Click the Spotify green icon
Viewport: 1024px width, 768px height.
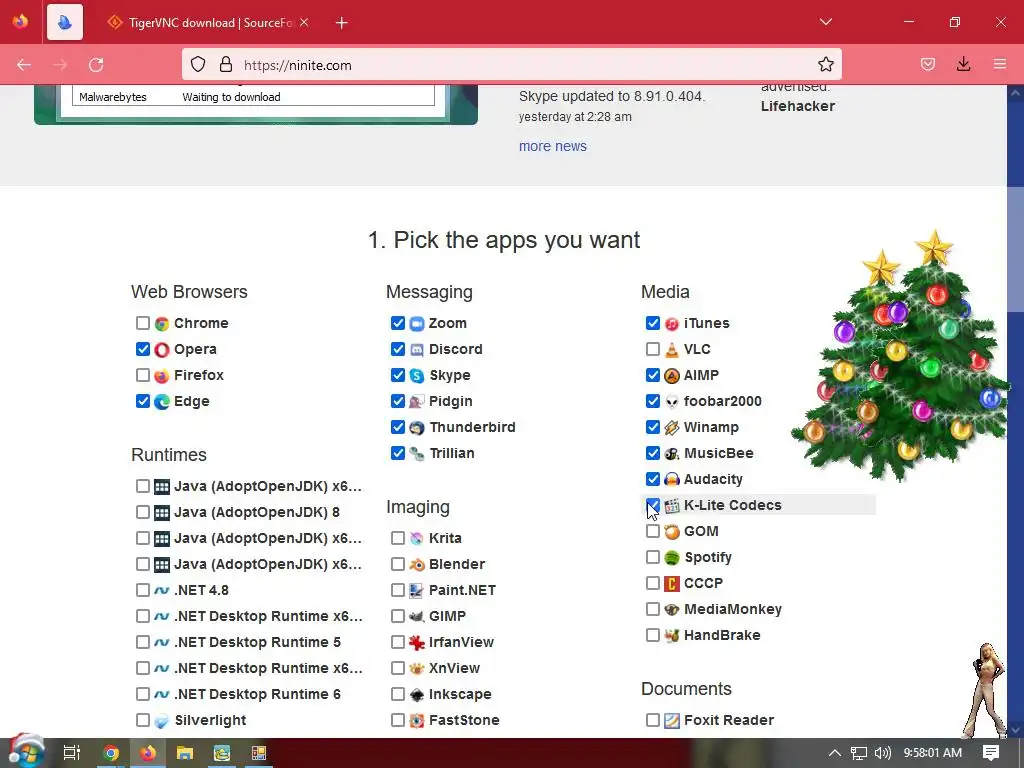pyautogui.click(x=672, y=557)
